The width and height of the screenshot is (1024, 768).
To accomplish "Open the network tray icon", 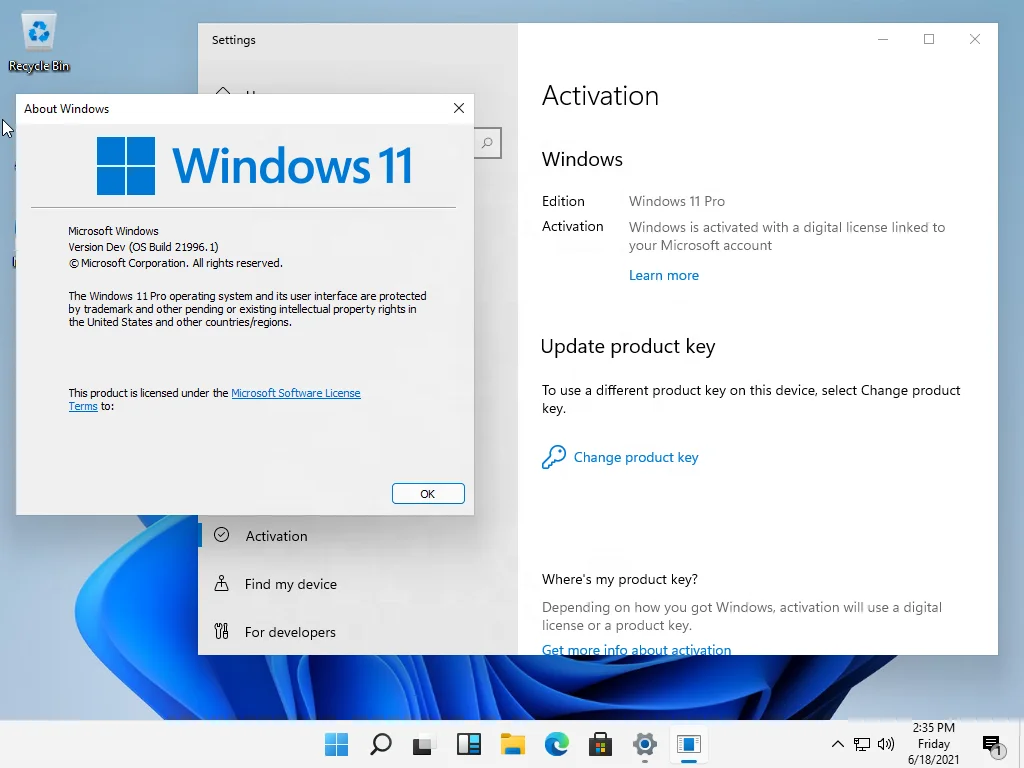I will [x=862, y=744].
